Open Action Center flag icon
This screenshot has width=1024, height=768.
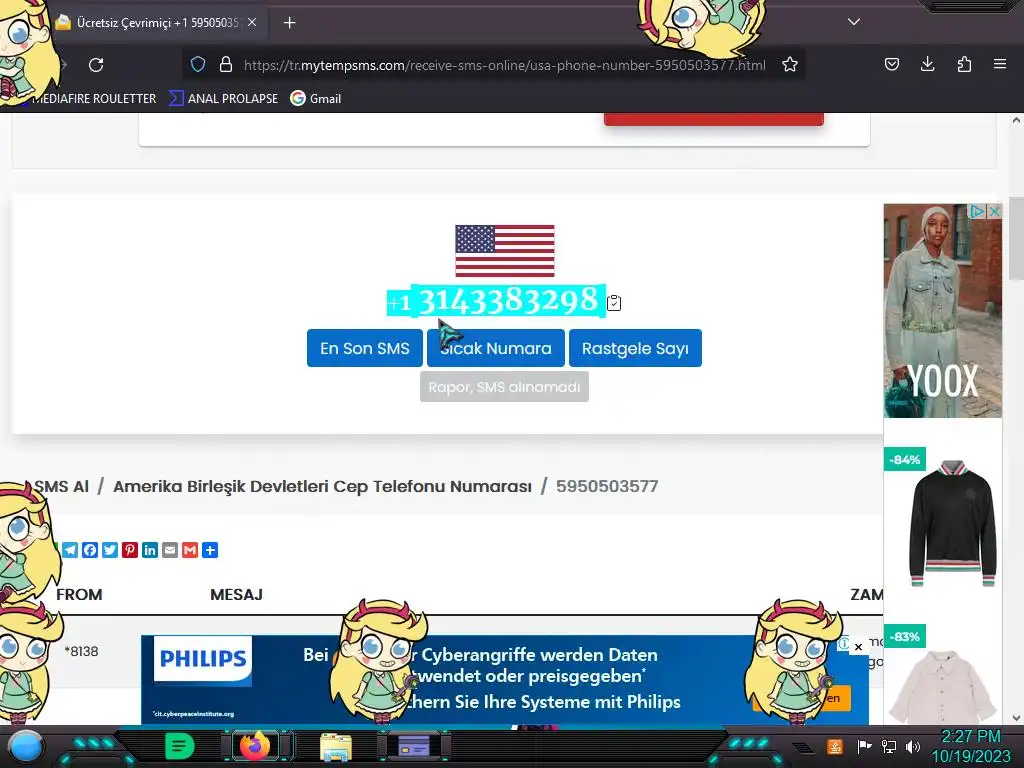click(x=864, y=746)
